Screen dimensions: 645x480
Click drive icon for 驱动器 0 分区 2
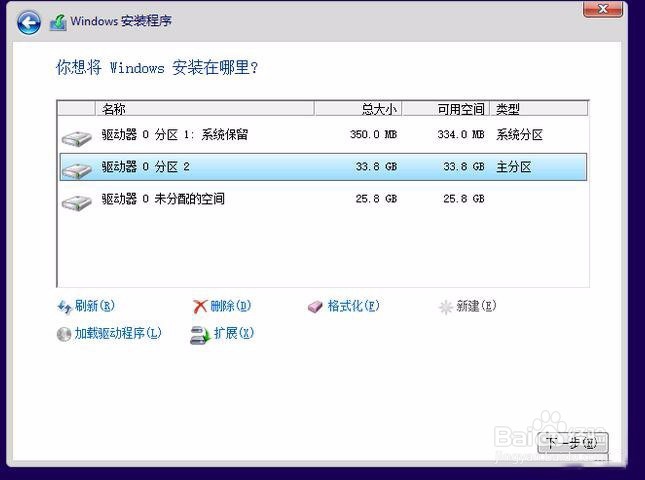tap(77, 170)
